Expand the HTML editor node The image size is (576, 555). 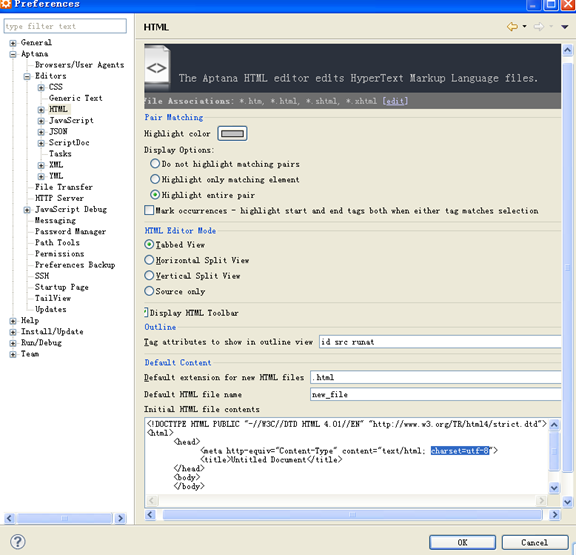coord(41,110)
